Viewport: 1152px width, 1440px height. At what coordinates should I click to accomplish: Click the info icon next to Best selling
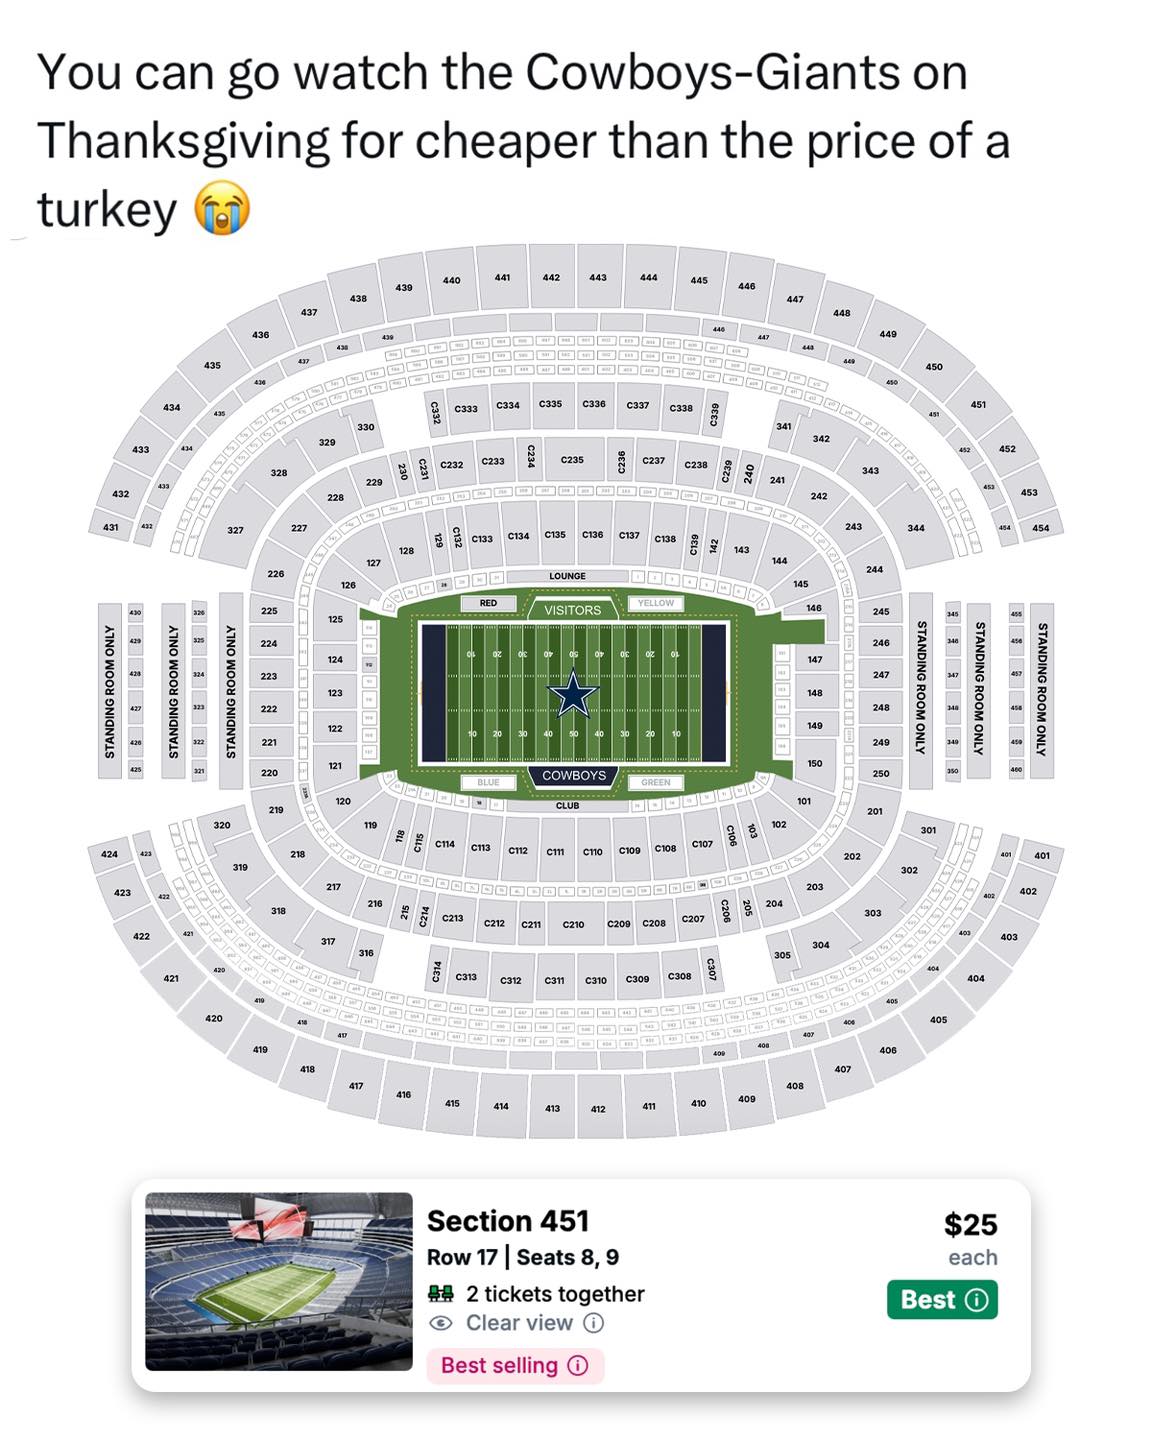(578, 1365)
